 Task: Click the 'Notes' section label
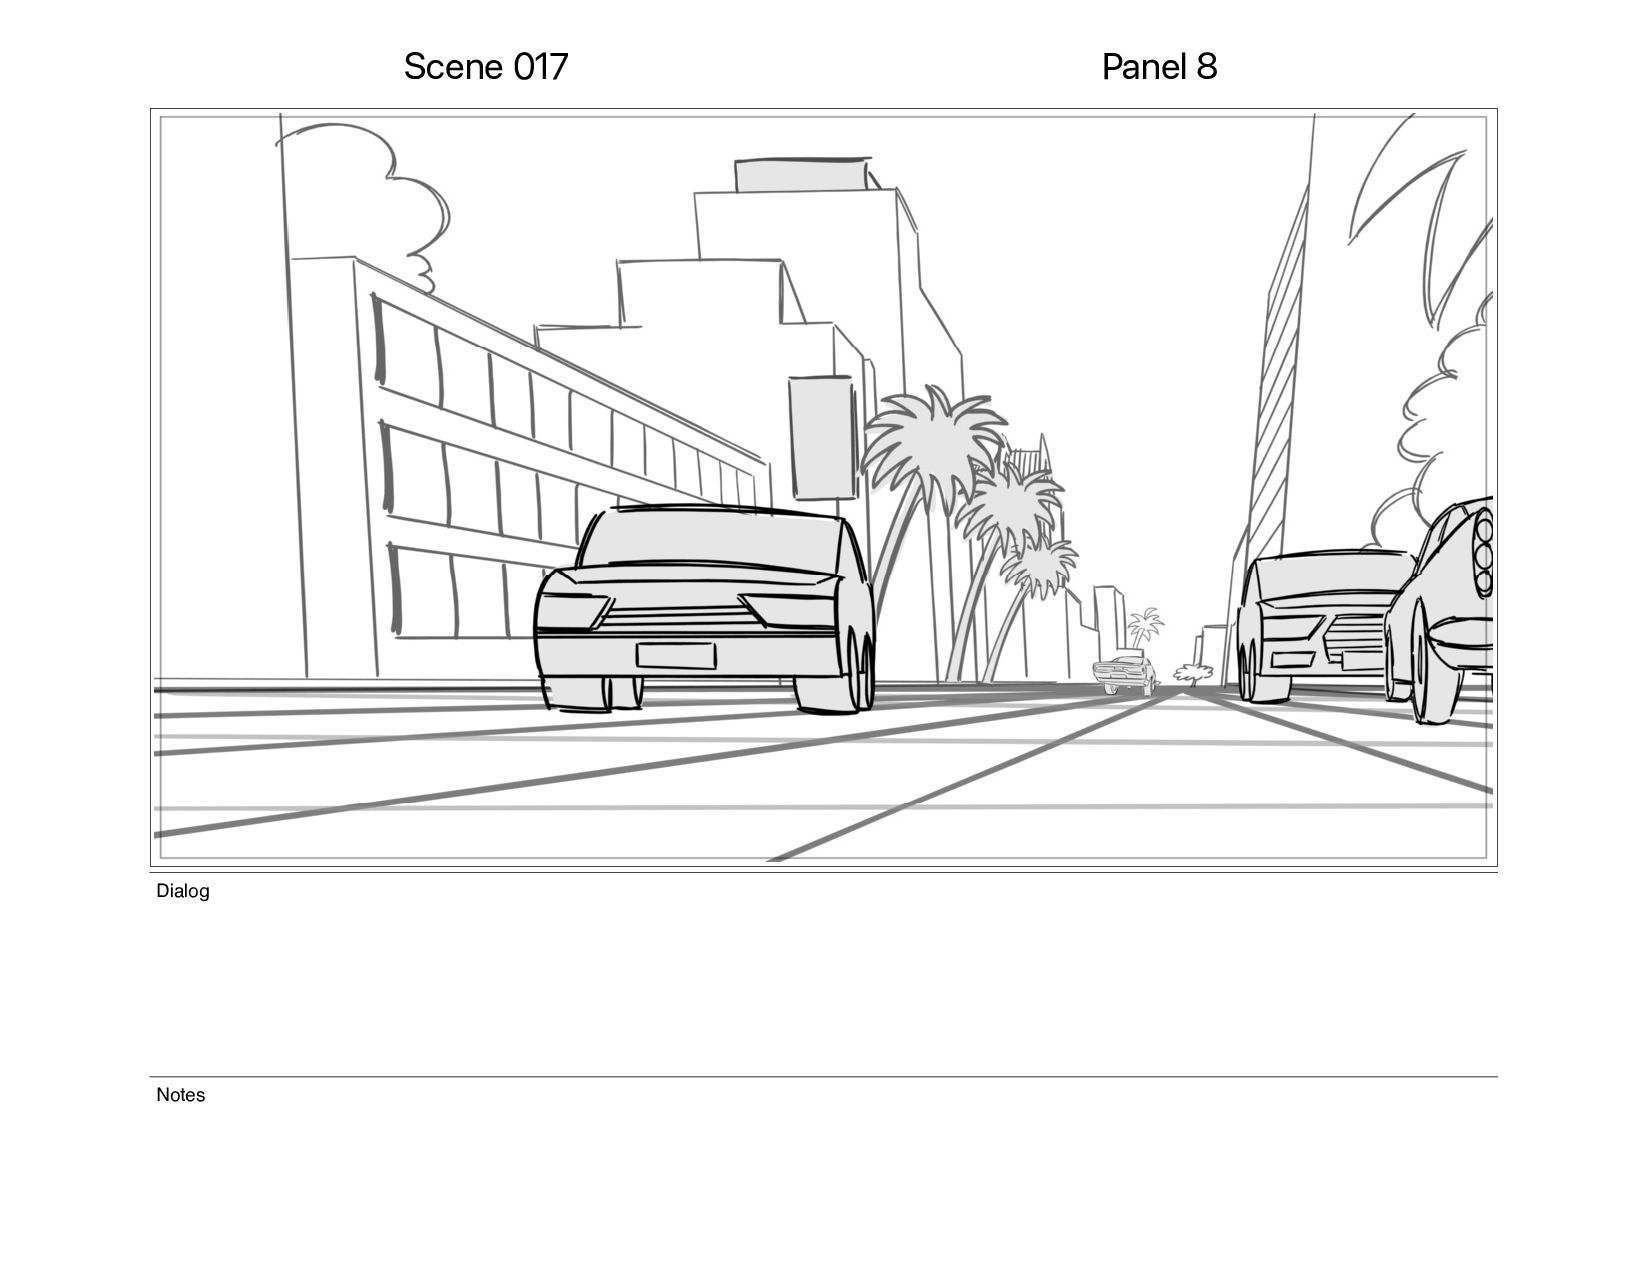point(181,1095)
